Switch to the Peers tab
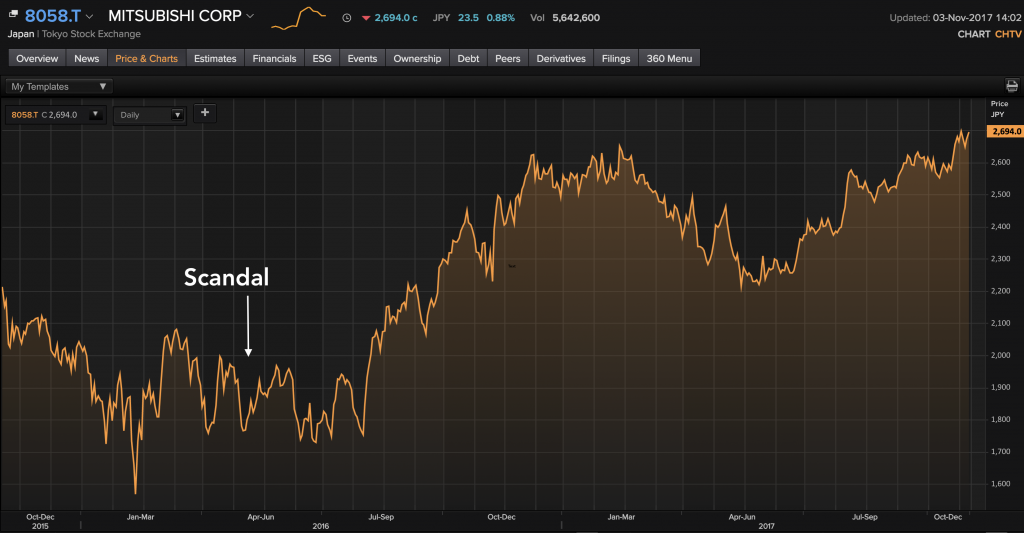The height and width of the screenshot is (533, 1024). point(507,58)
